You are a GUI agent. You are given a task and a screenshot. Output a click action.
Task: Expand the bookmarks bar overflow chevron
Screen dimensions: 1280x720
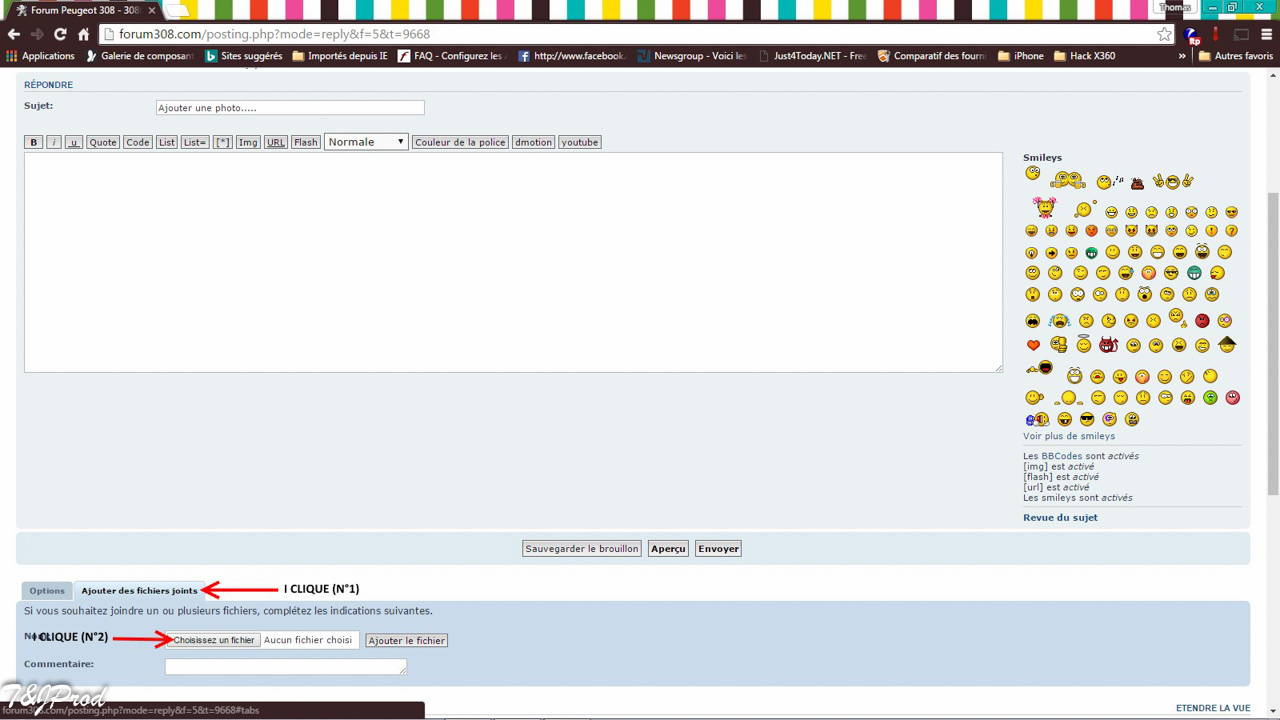1182,56
